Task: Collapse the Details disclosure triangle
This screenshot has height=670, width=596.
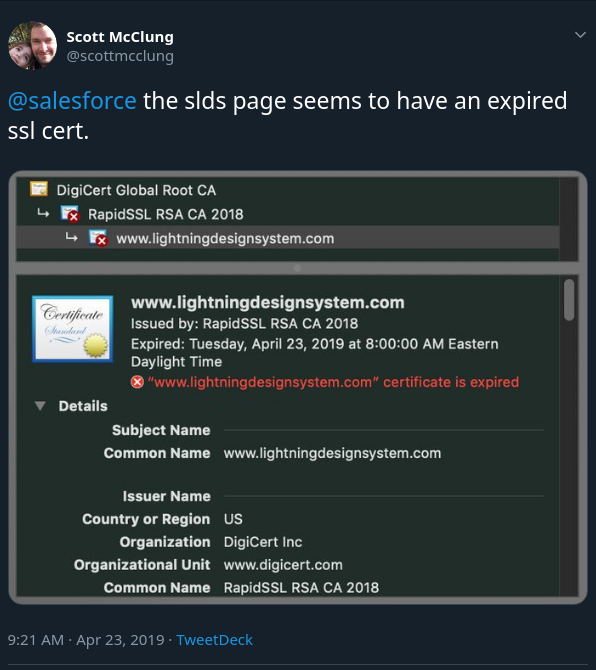Action: (x=40, y=406)
